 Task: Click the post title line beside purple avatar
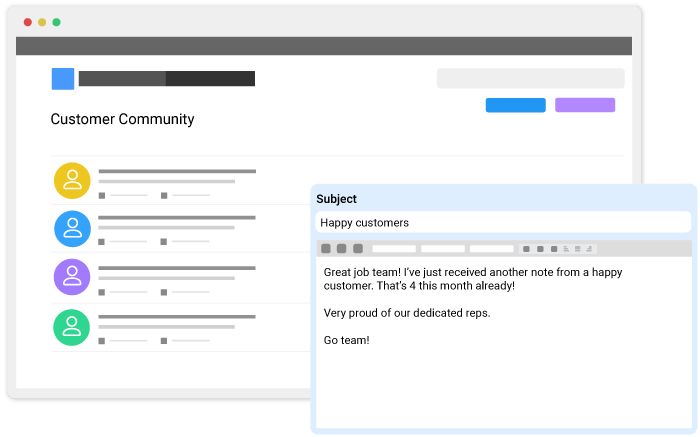(177, 268)
